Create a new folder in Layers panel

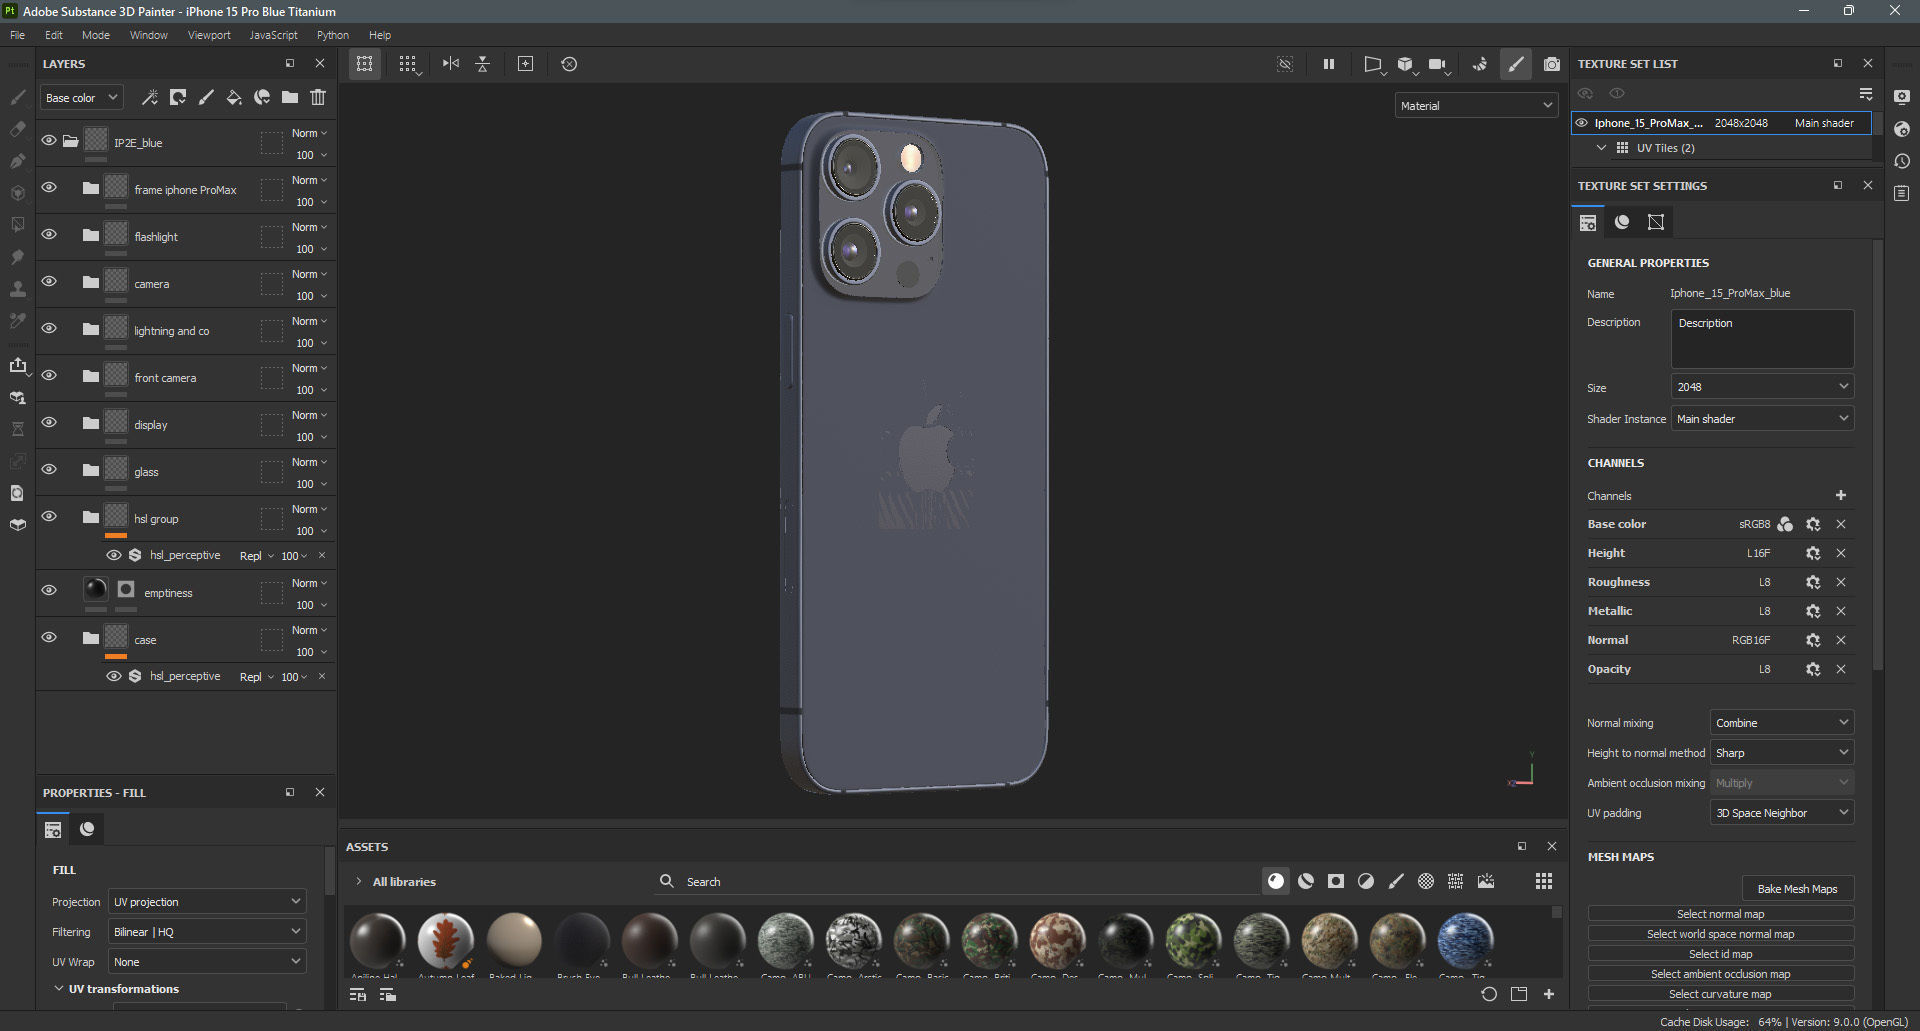290,97
